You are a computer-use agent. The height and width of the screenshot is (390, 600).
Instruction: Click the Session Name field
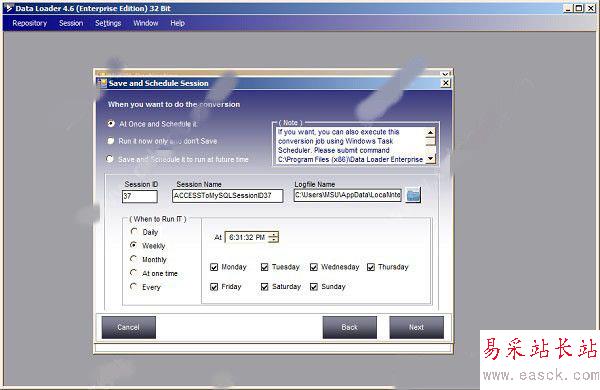pyautogui.click(x=228, y=196)
